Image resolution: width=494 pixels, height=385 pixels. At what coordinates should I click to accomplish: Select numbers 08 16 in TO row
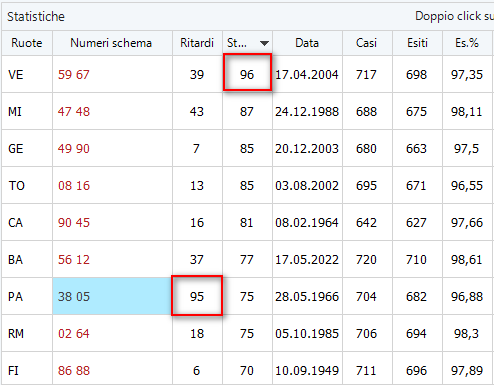[74, 185]
